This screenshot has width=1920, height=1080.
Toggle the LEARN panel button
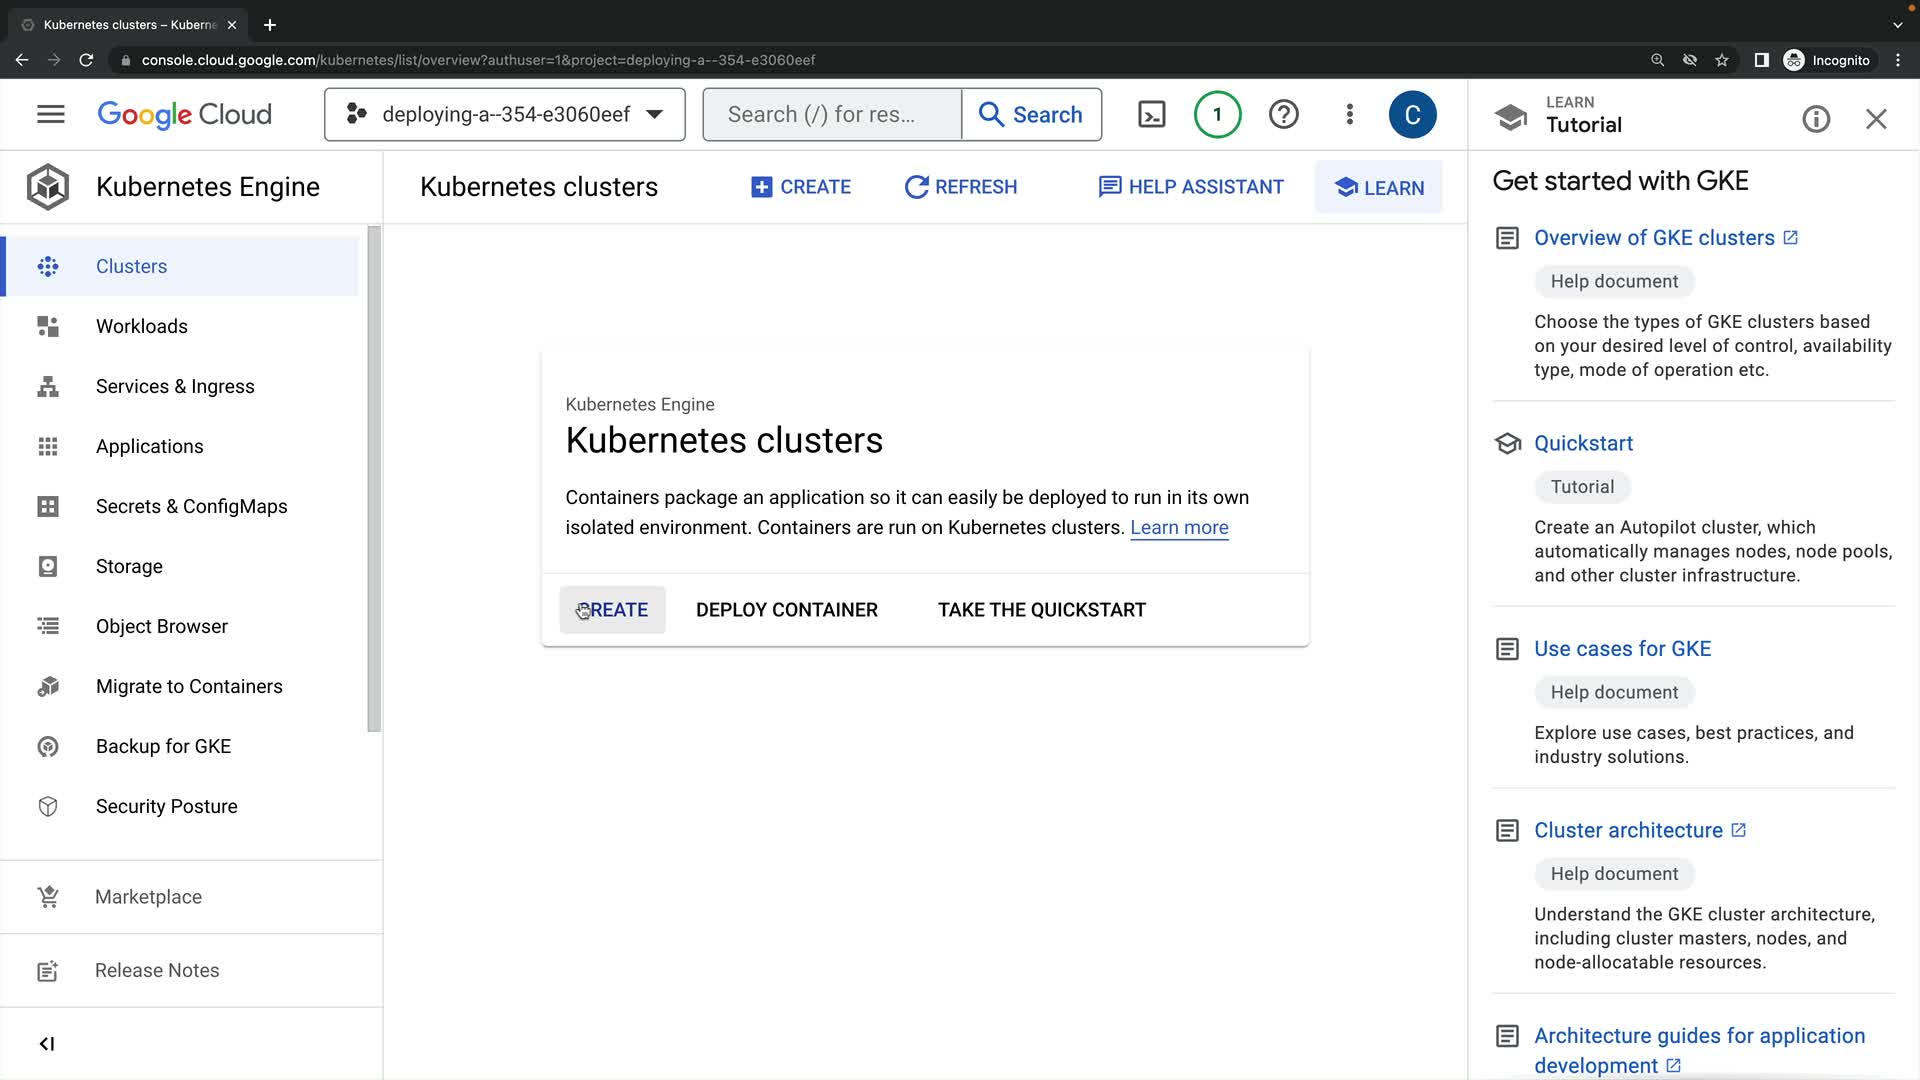click(x=1378, y=187)
